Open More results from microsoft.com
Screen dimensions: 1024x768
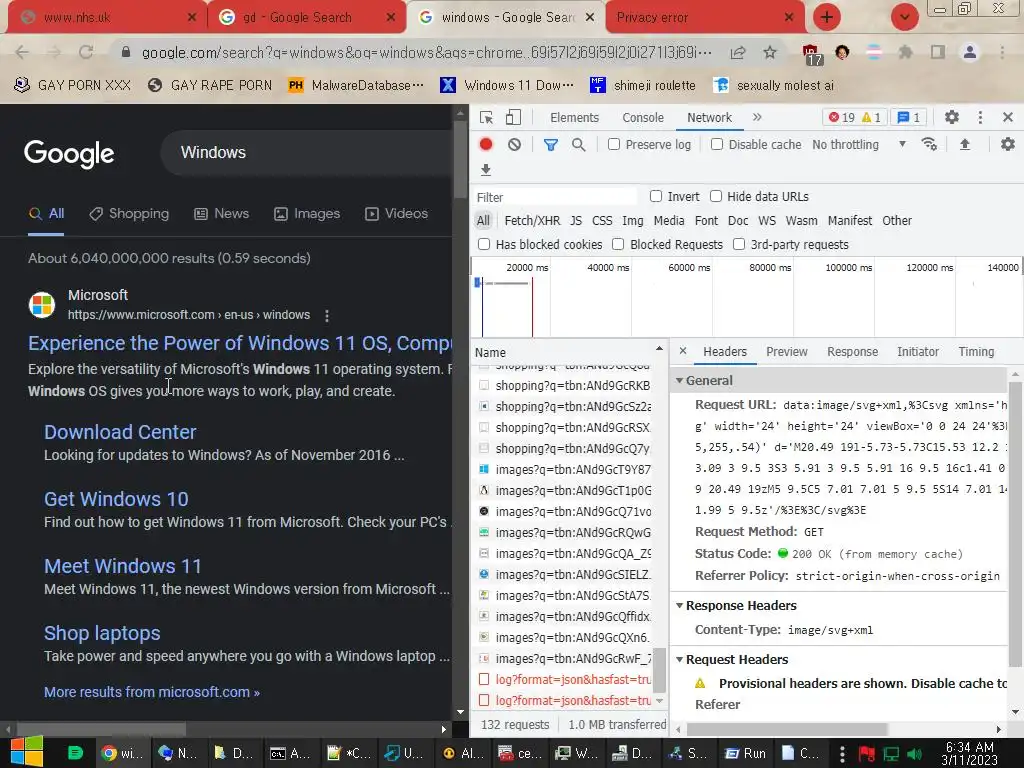click(x=152, y=692)
